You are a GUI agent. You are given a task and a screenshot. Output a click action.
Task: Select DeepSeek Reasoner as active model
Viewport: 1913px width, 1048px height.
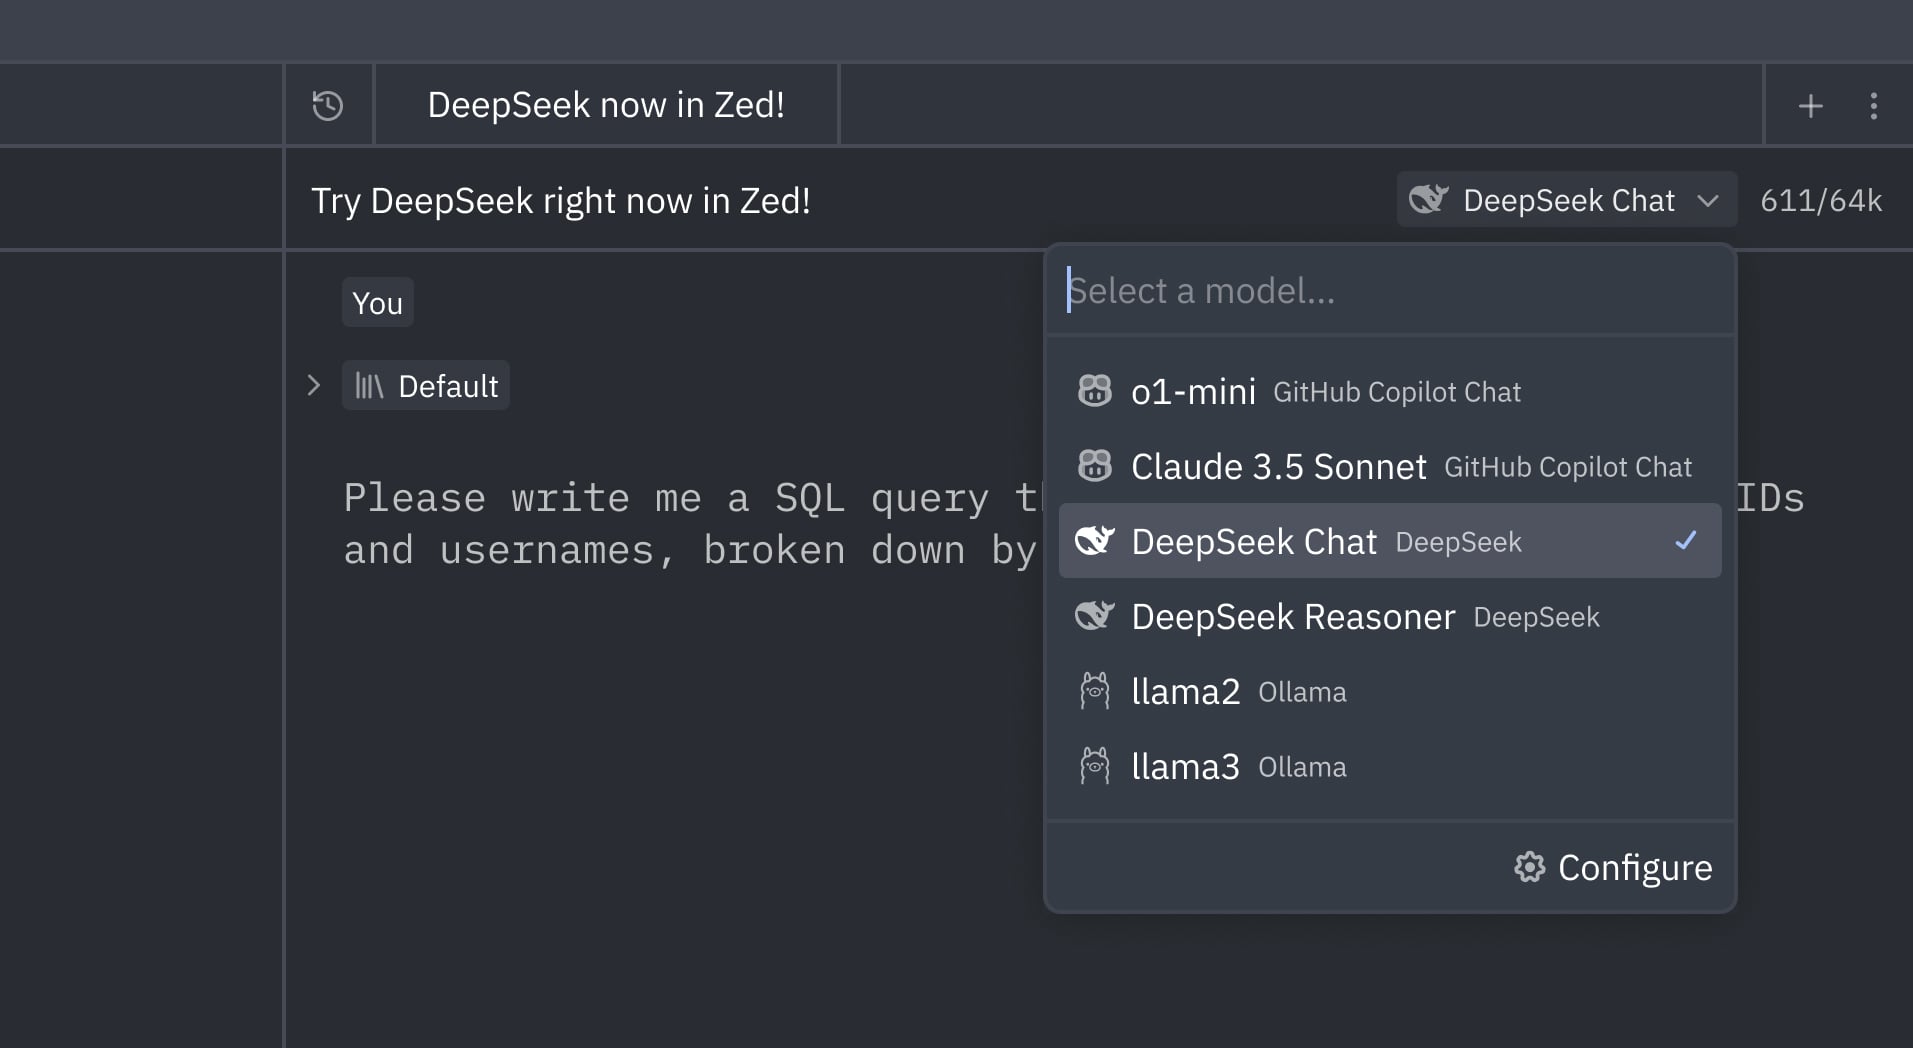(1292, 616)
